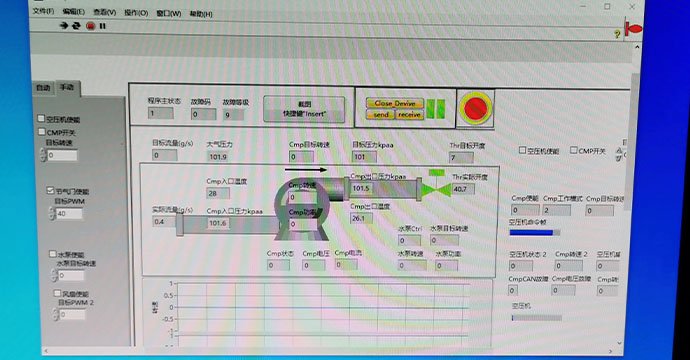Click the 程序主状态 value 1

pos(161,113)
